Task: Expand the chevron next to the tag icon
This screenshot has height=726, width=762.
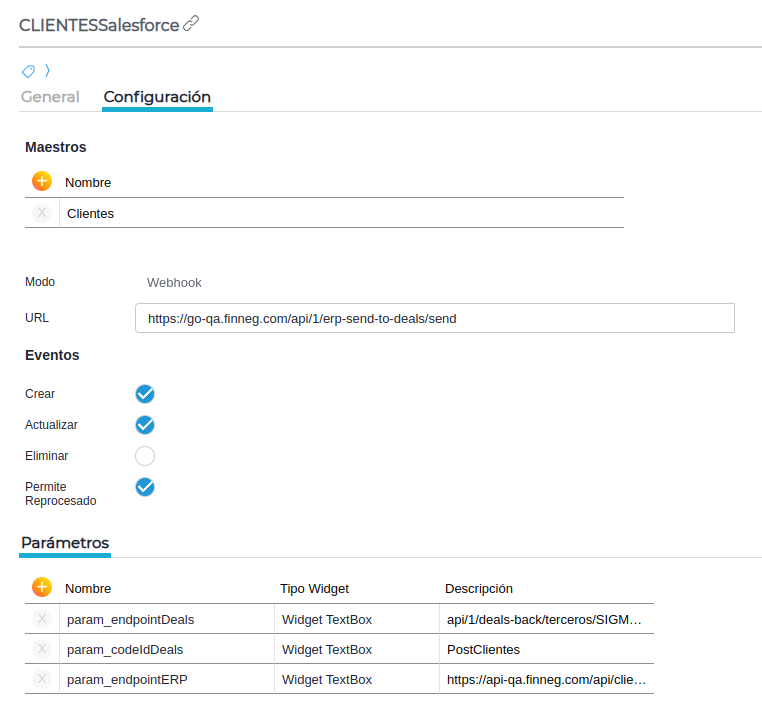Action: coord(47,71)
